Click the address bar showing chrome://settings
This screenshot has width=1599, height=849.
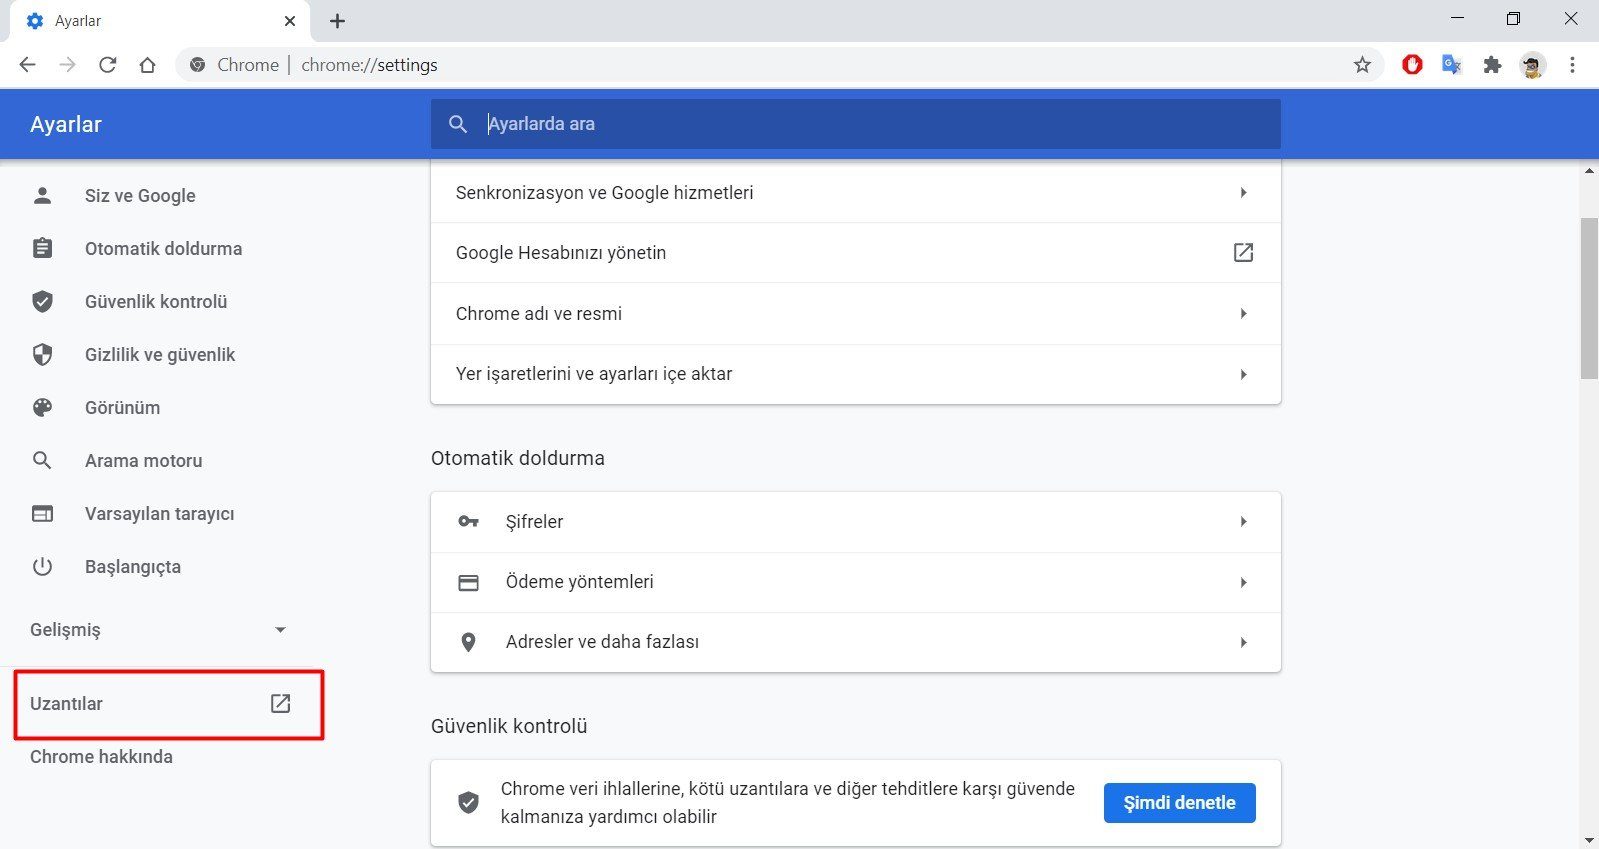point(780,65)
